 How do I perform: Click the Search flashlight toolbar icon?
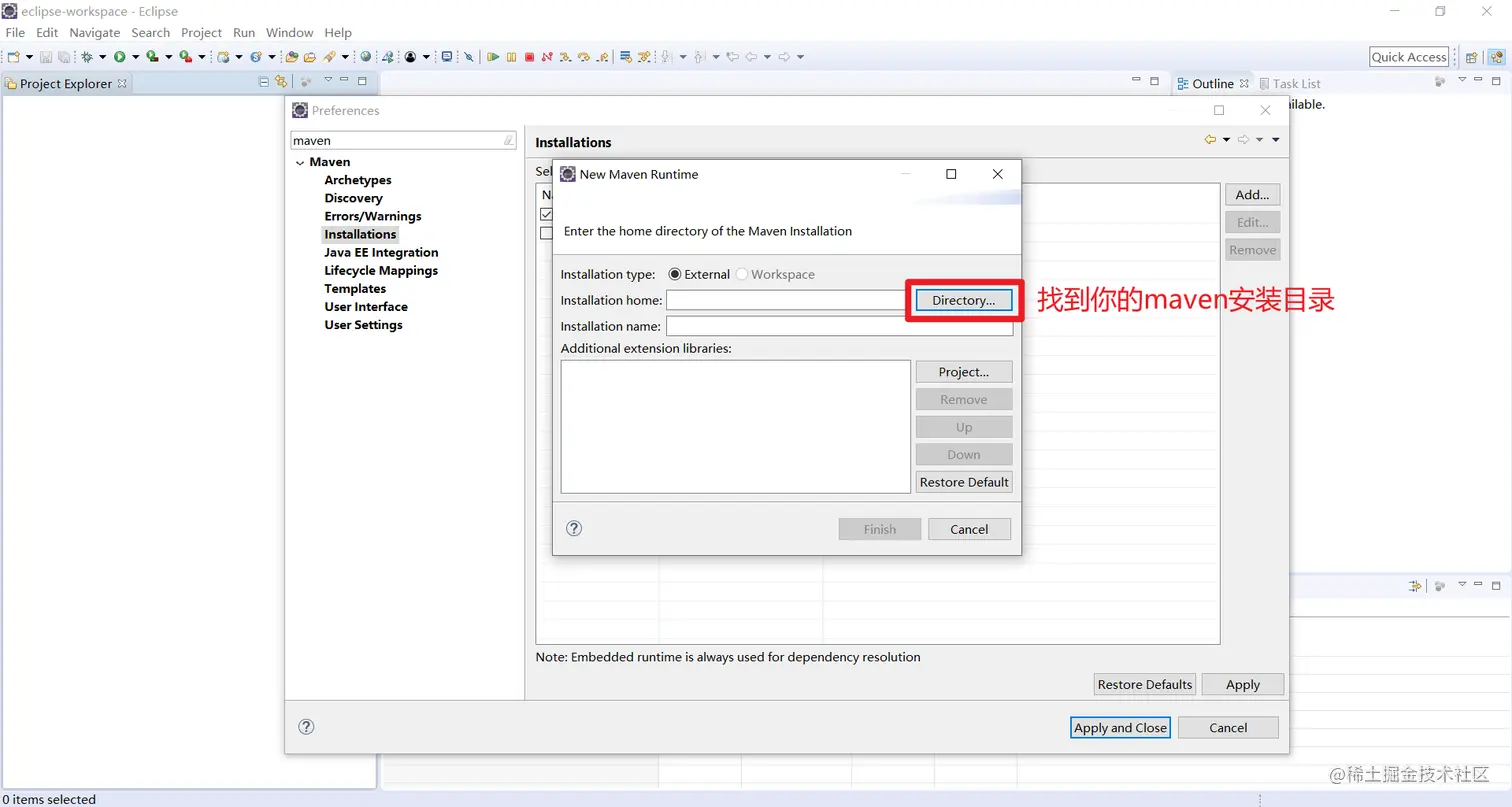330,57
